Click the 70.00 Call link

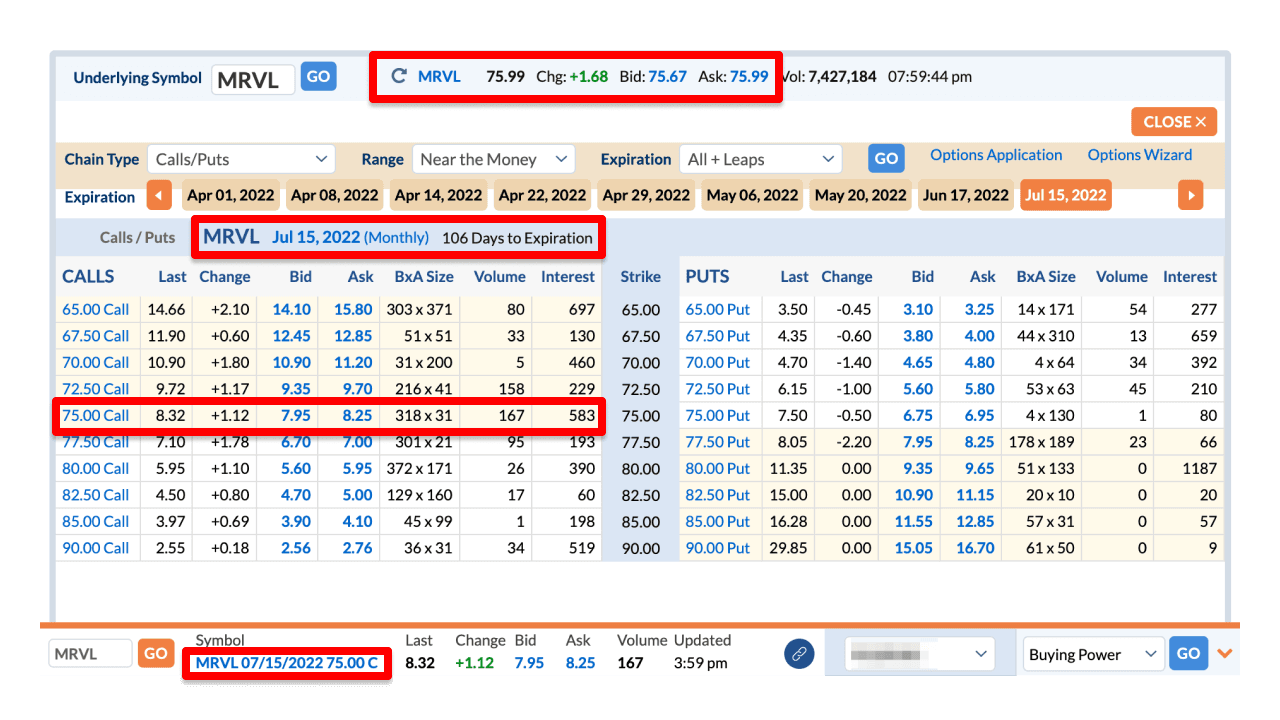[x=96, y=362]
